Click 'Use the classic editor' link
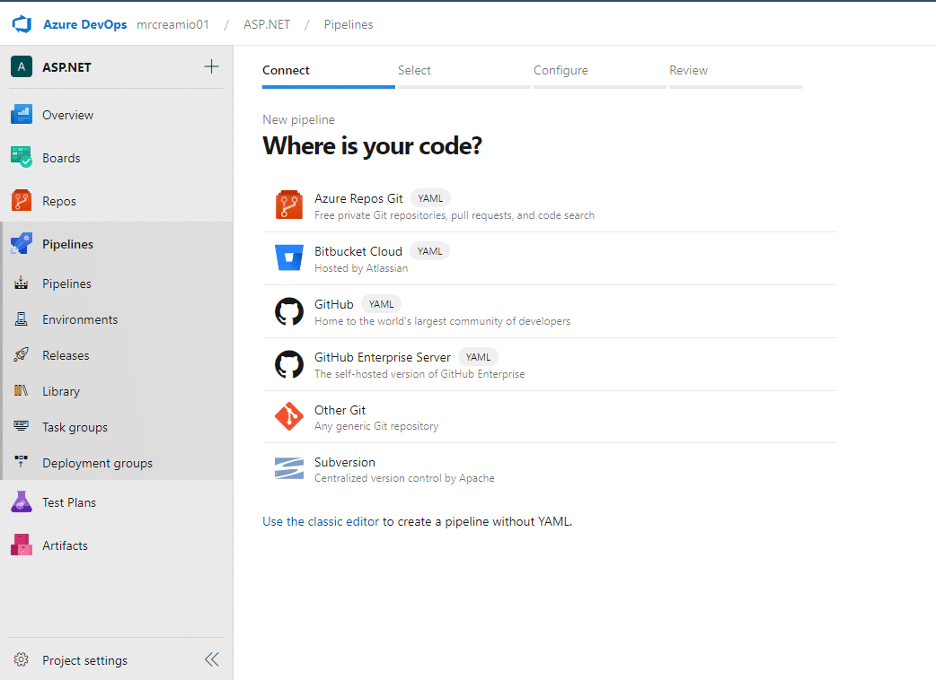This screenshot has width=936, height=680. (321, 521)
